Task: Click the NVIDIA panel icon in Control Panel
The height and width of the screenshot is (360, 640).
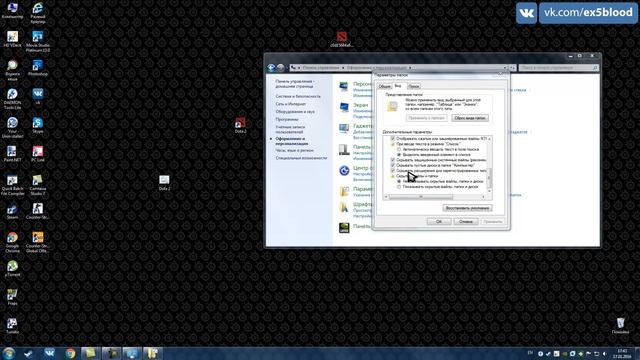Action: [344, 227]
